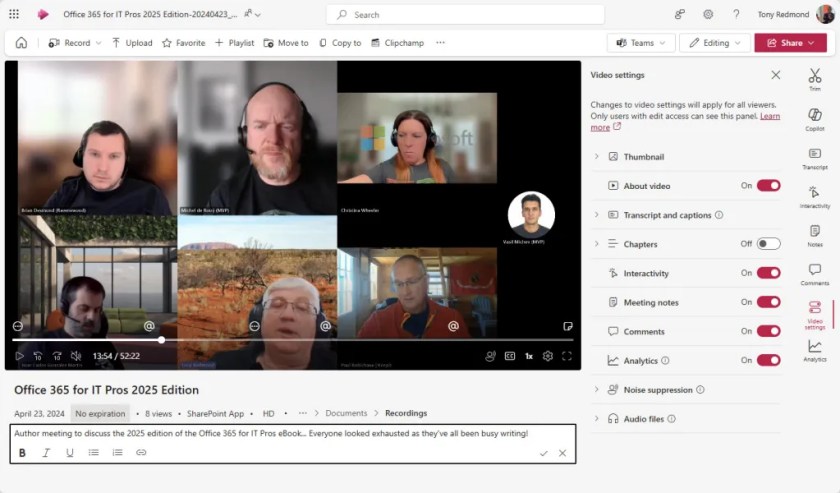Open toolbar more options ellipsis
The image size is (840, 493).
(x=440, y=43)
